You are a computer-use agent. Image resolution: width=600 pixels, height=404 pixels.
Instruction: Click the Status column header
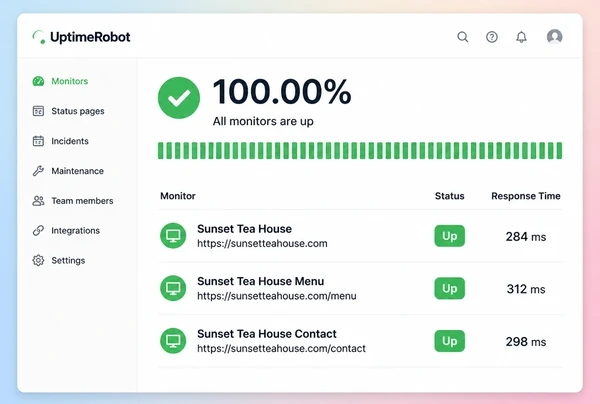pyautogui.click(x=450, y=196)
